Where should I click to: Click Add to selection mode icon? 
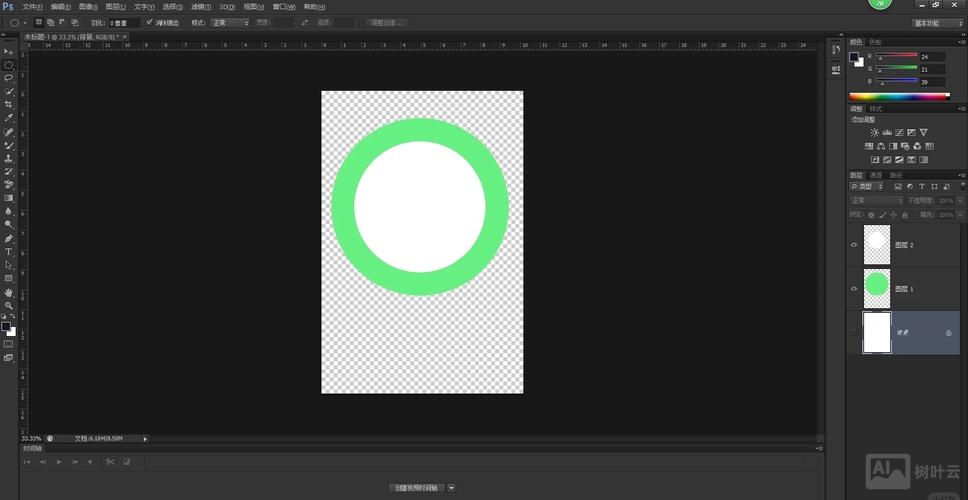click(x=51, y=23)
